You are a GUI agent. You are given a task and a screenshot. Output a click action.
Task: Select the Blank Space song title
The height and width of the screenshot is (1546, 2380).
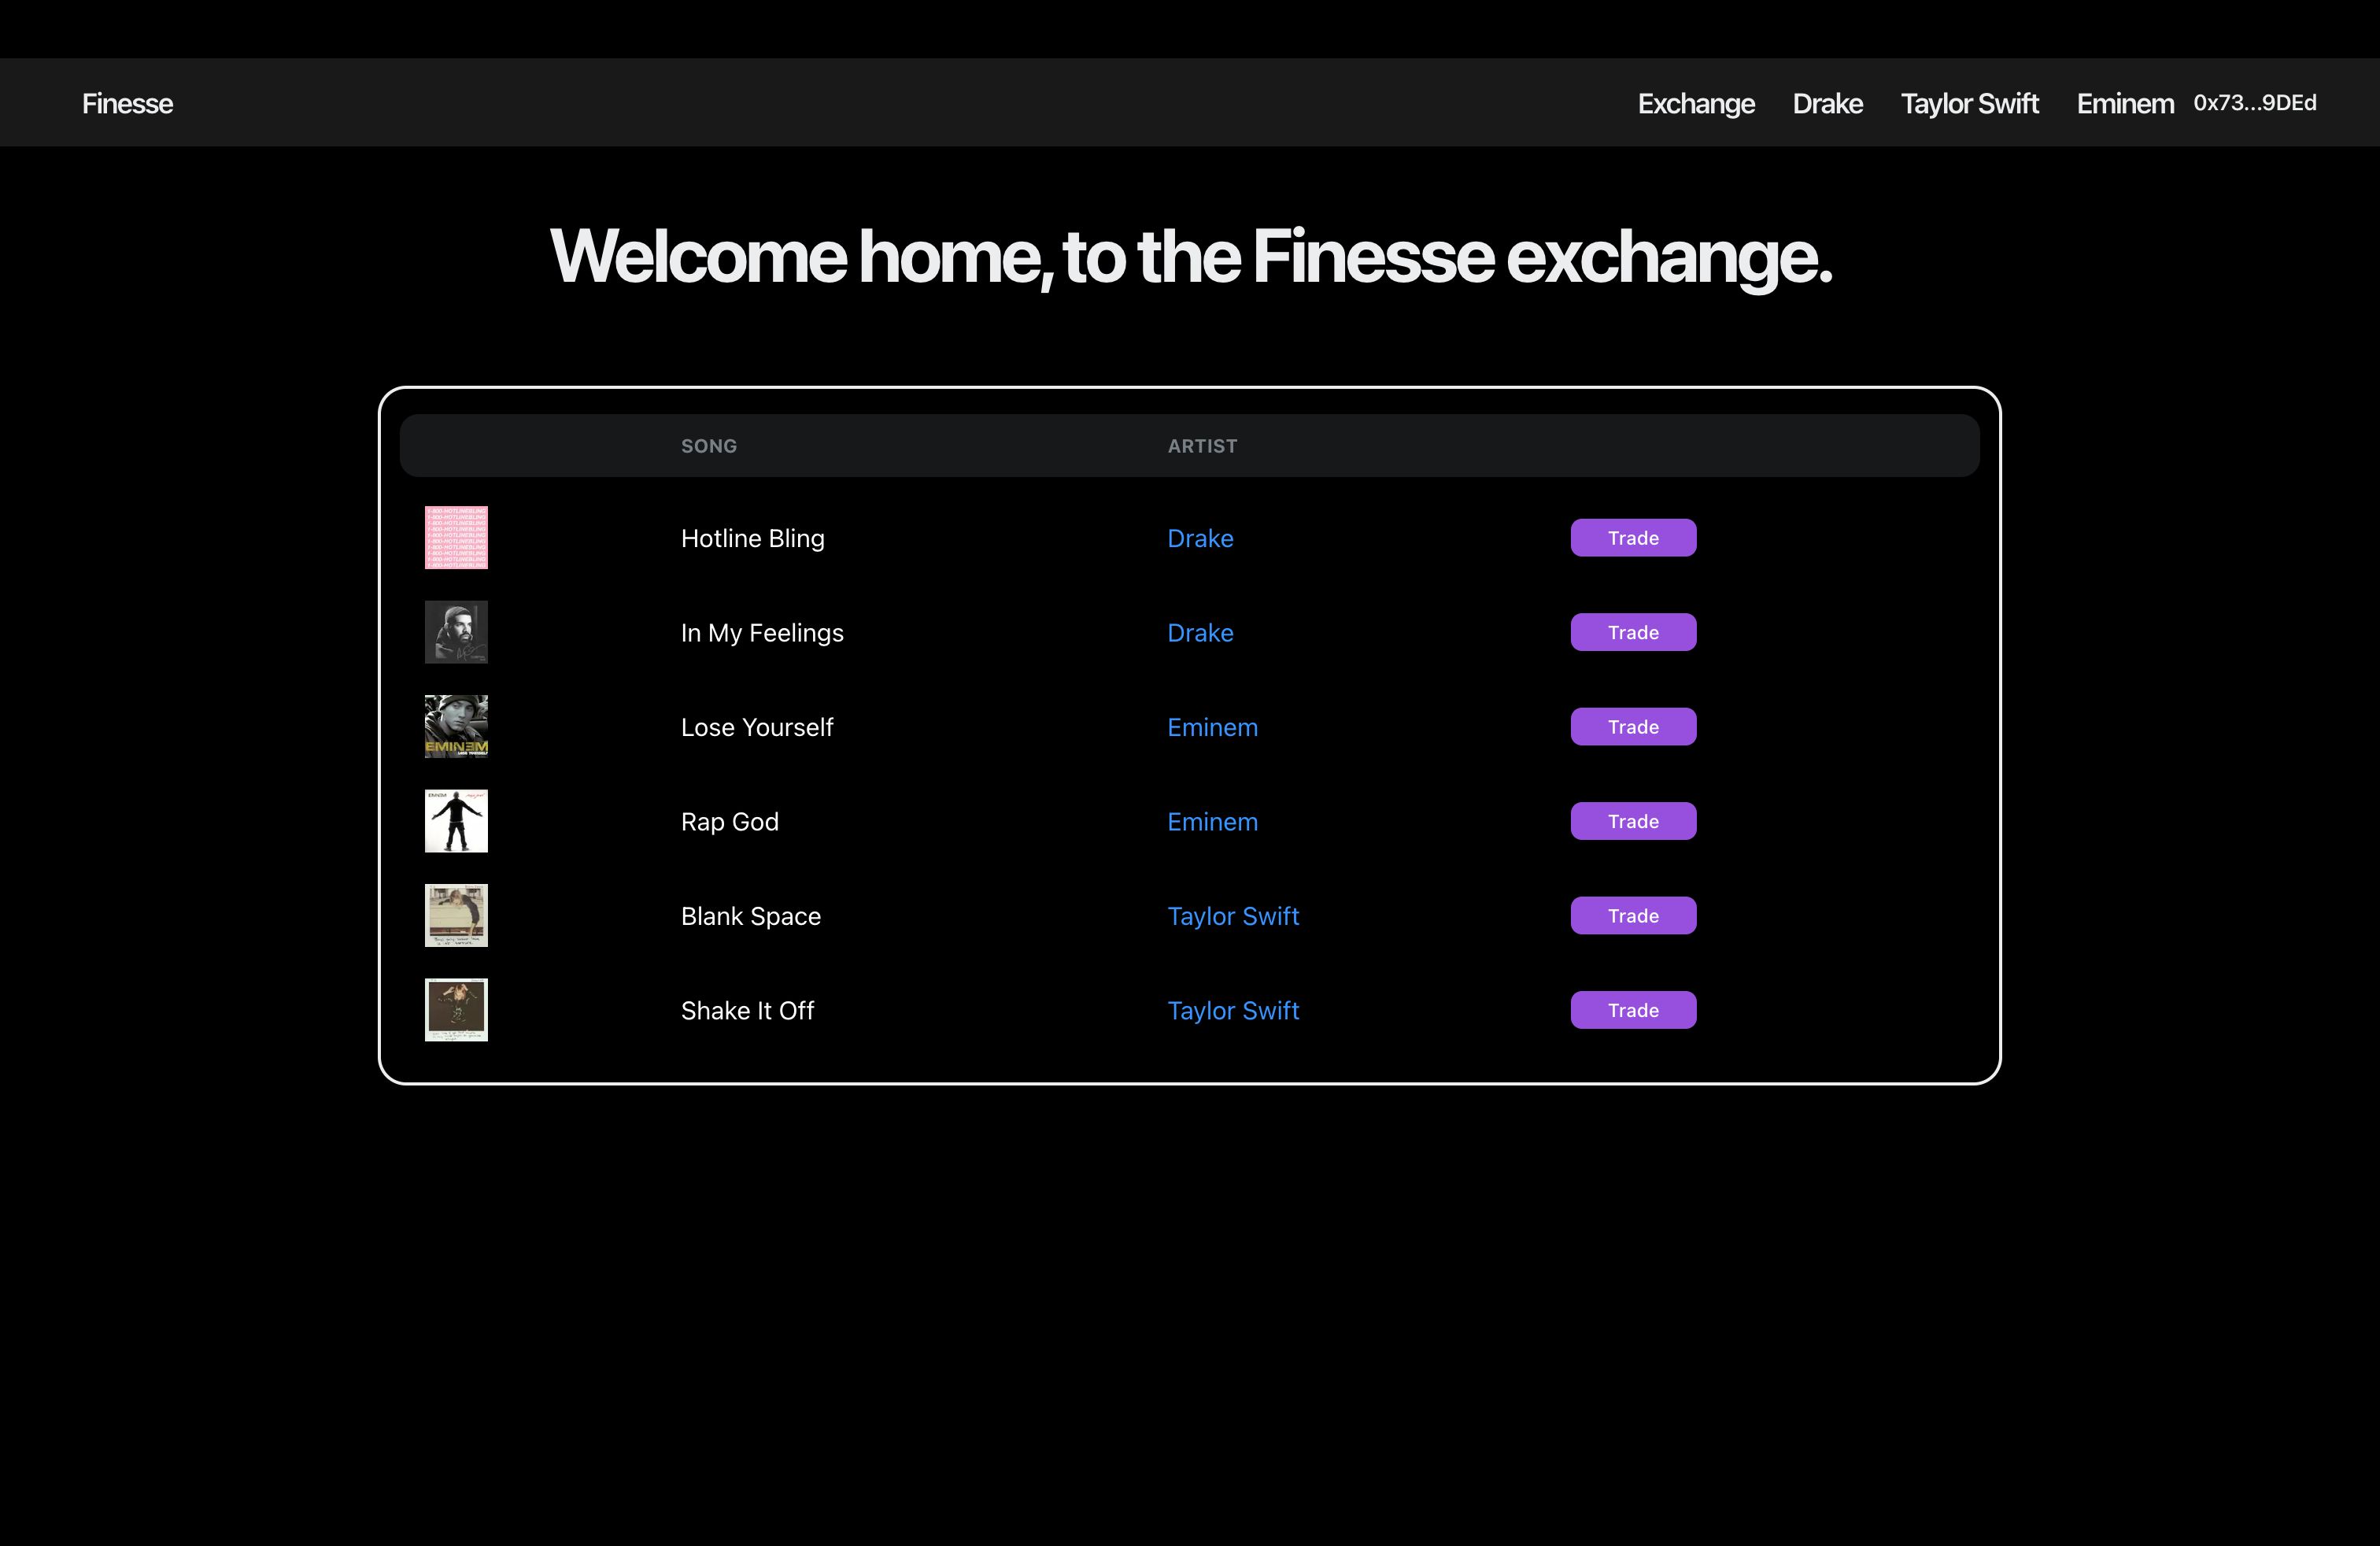pos(750,916)
